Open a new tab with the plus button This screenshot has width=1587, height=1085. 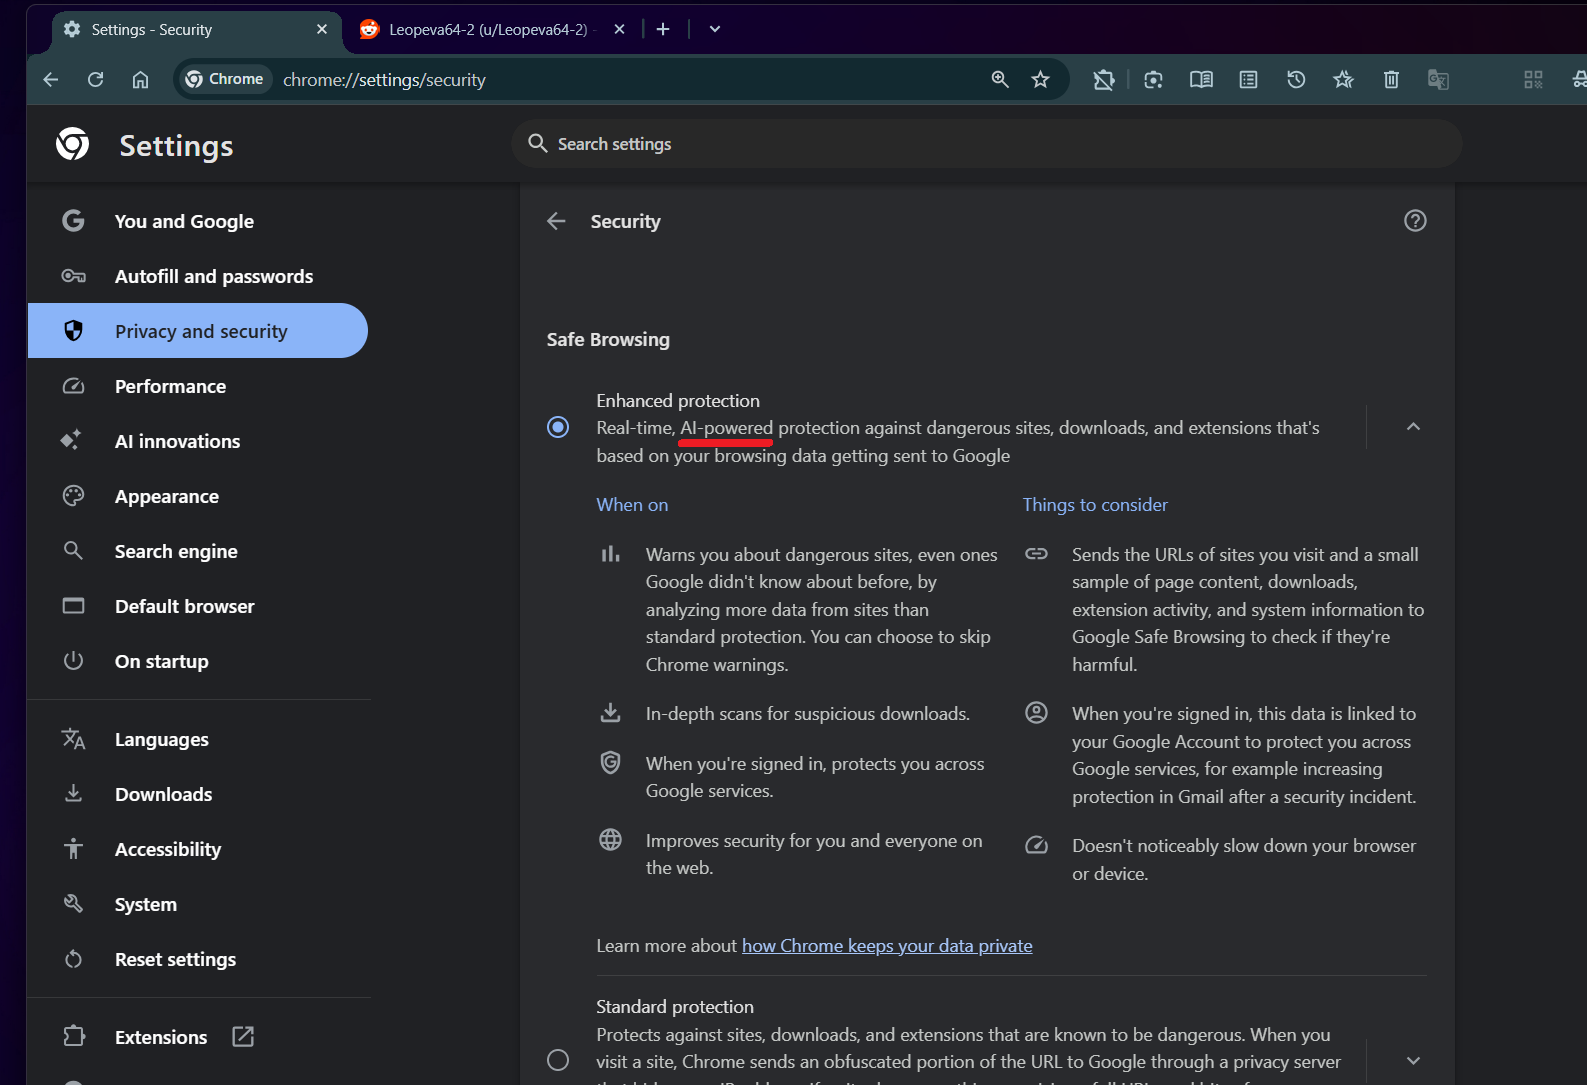(x=663, y=29)
